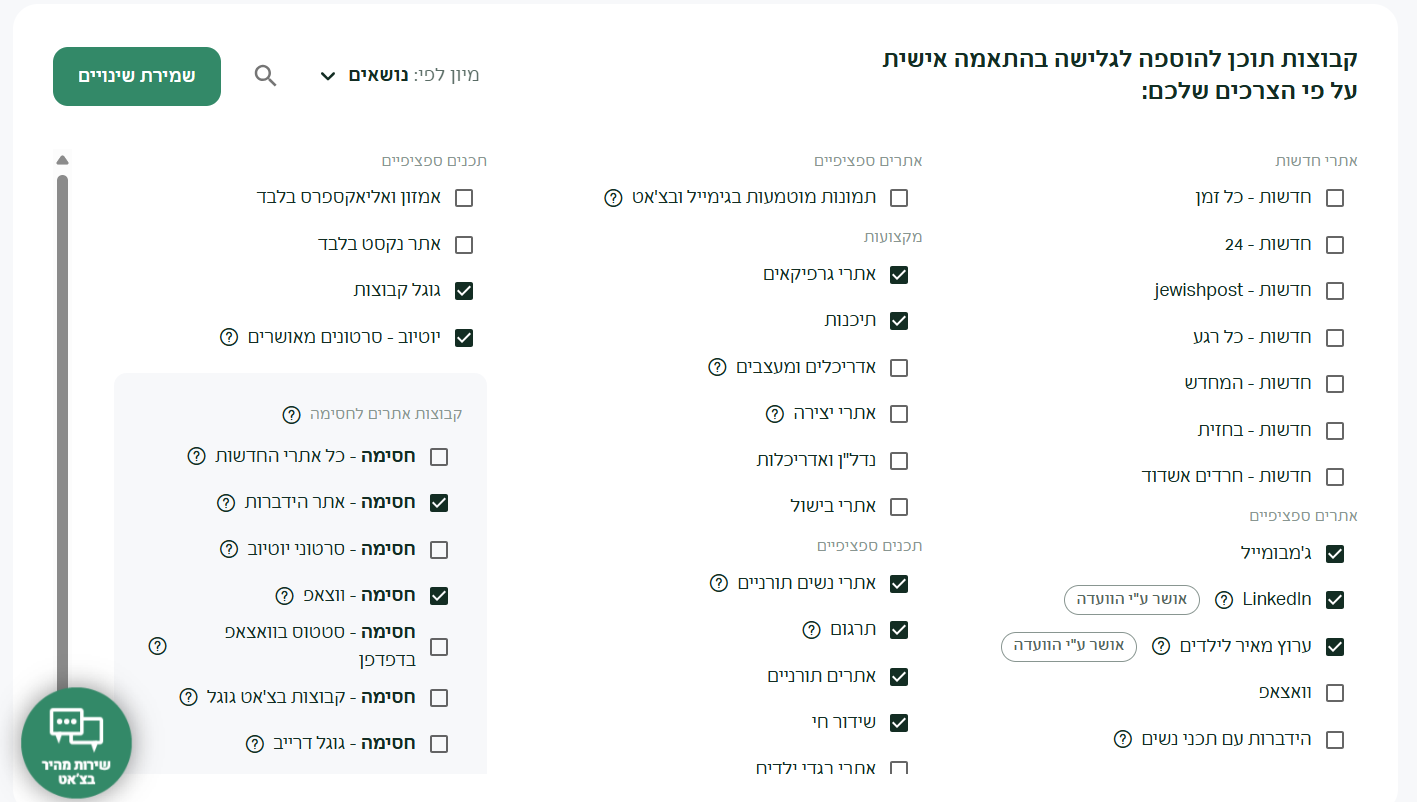Enable the חדשות - כל זמן checkbox

(1334, 198)
